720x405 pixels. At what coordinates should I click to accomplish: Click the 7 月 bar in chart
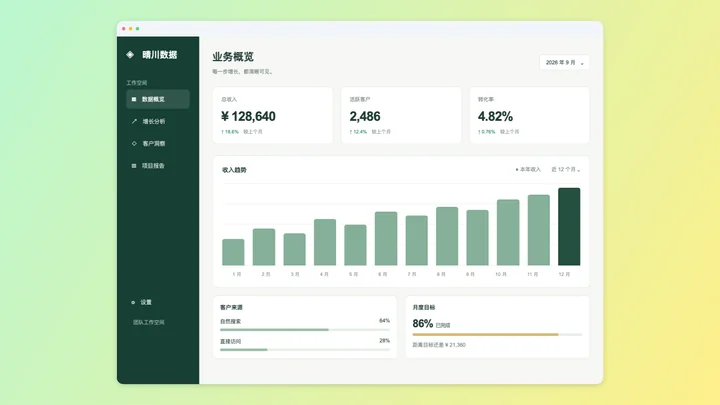[x=416, y=241]
